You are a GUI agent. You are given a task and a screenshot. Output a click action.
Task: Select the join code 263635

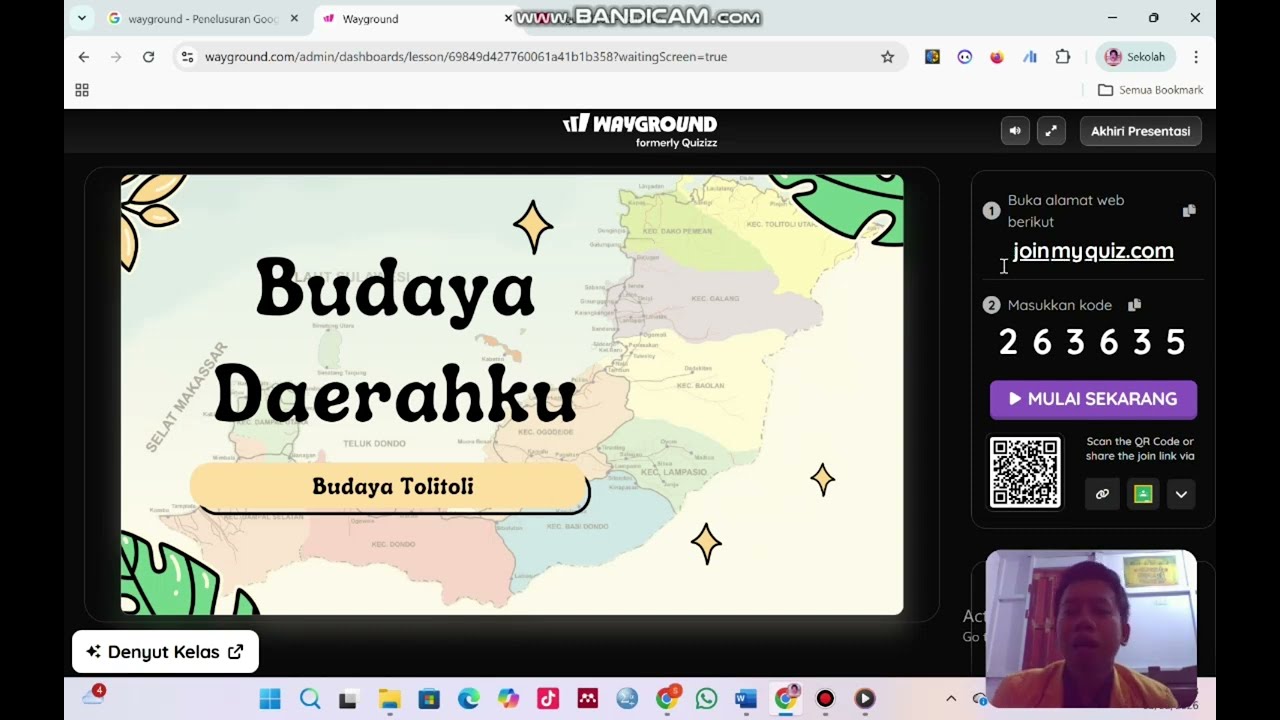tap(1092, 342)
